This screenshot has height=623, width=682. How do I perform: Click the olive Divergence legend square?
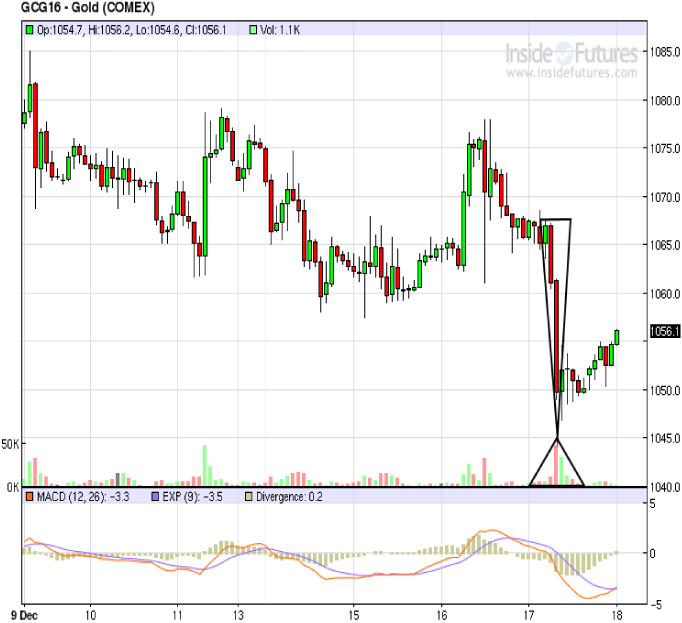250,496
